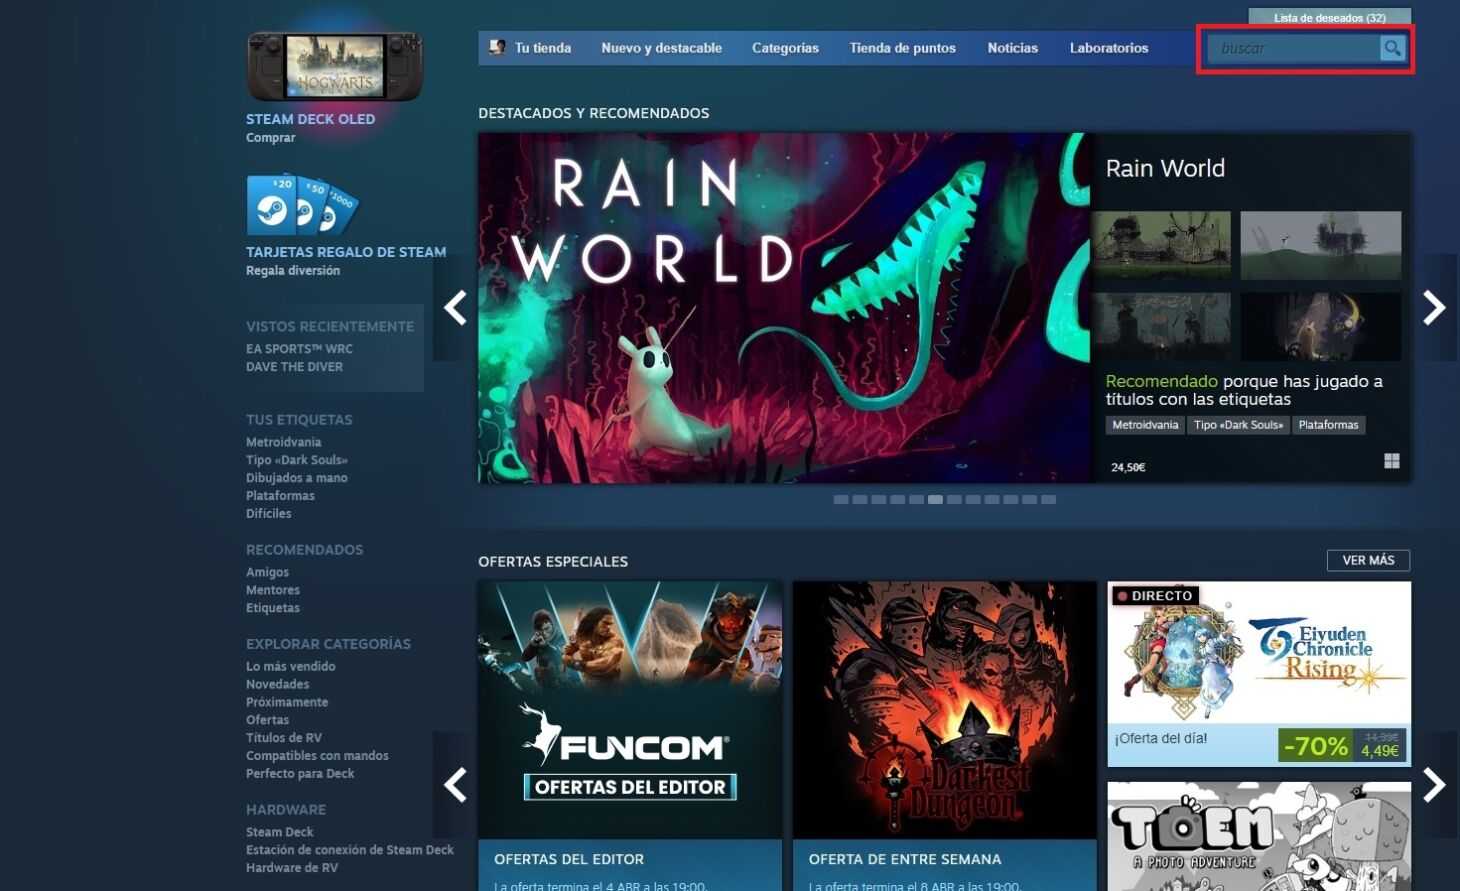
Task: Click Plataformas tag on Rain World panel
Action: pos(1328,425)
